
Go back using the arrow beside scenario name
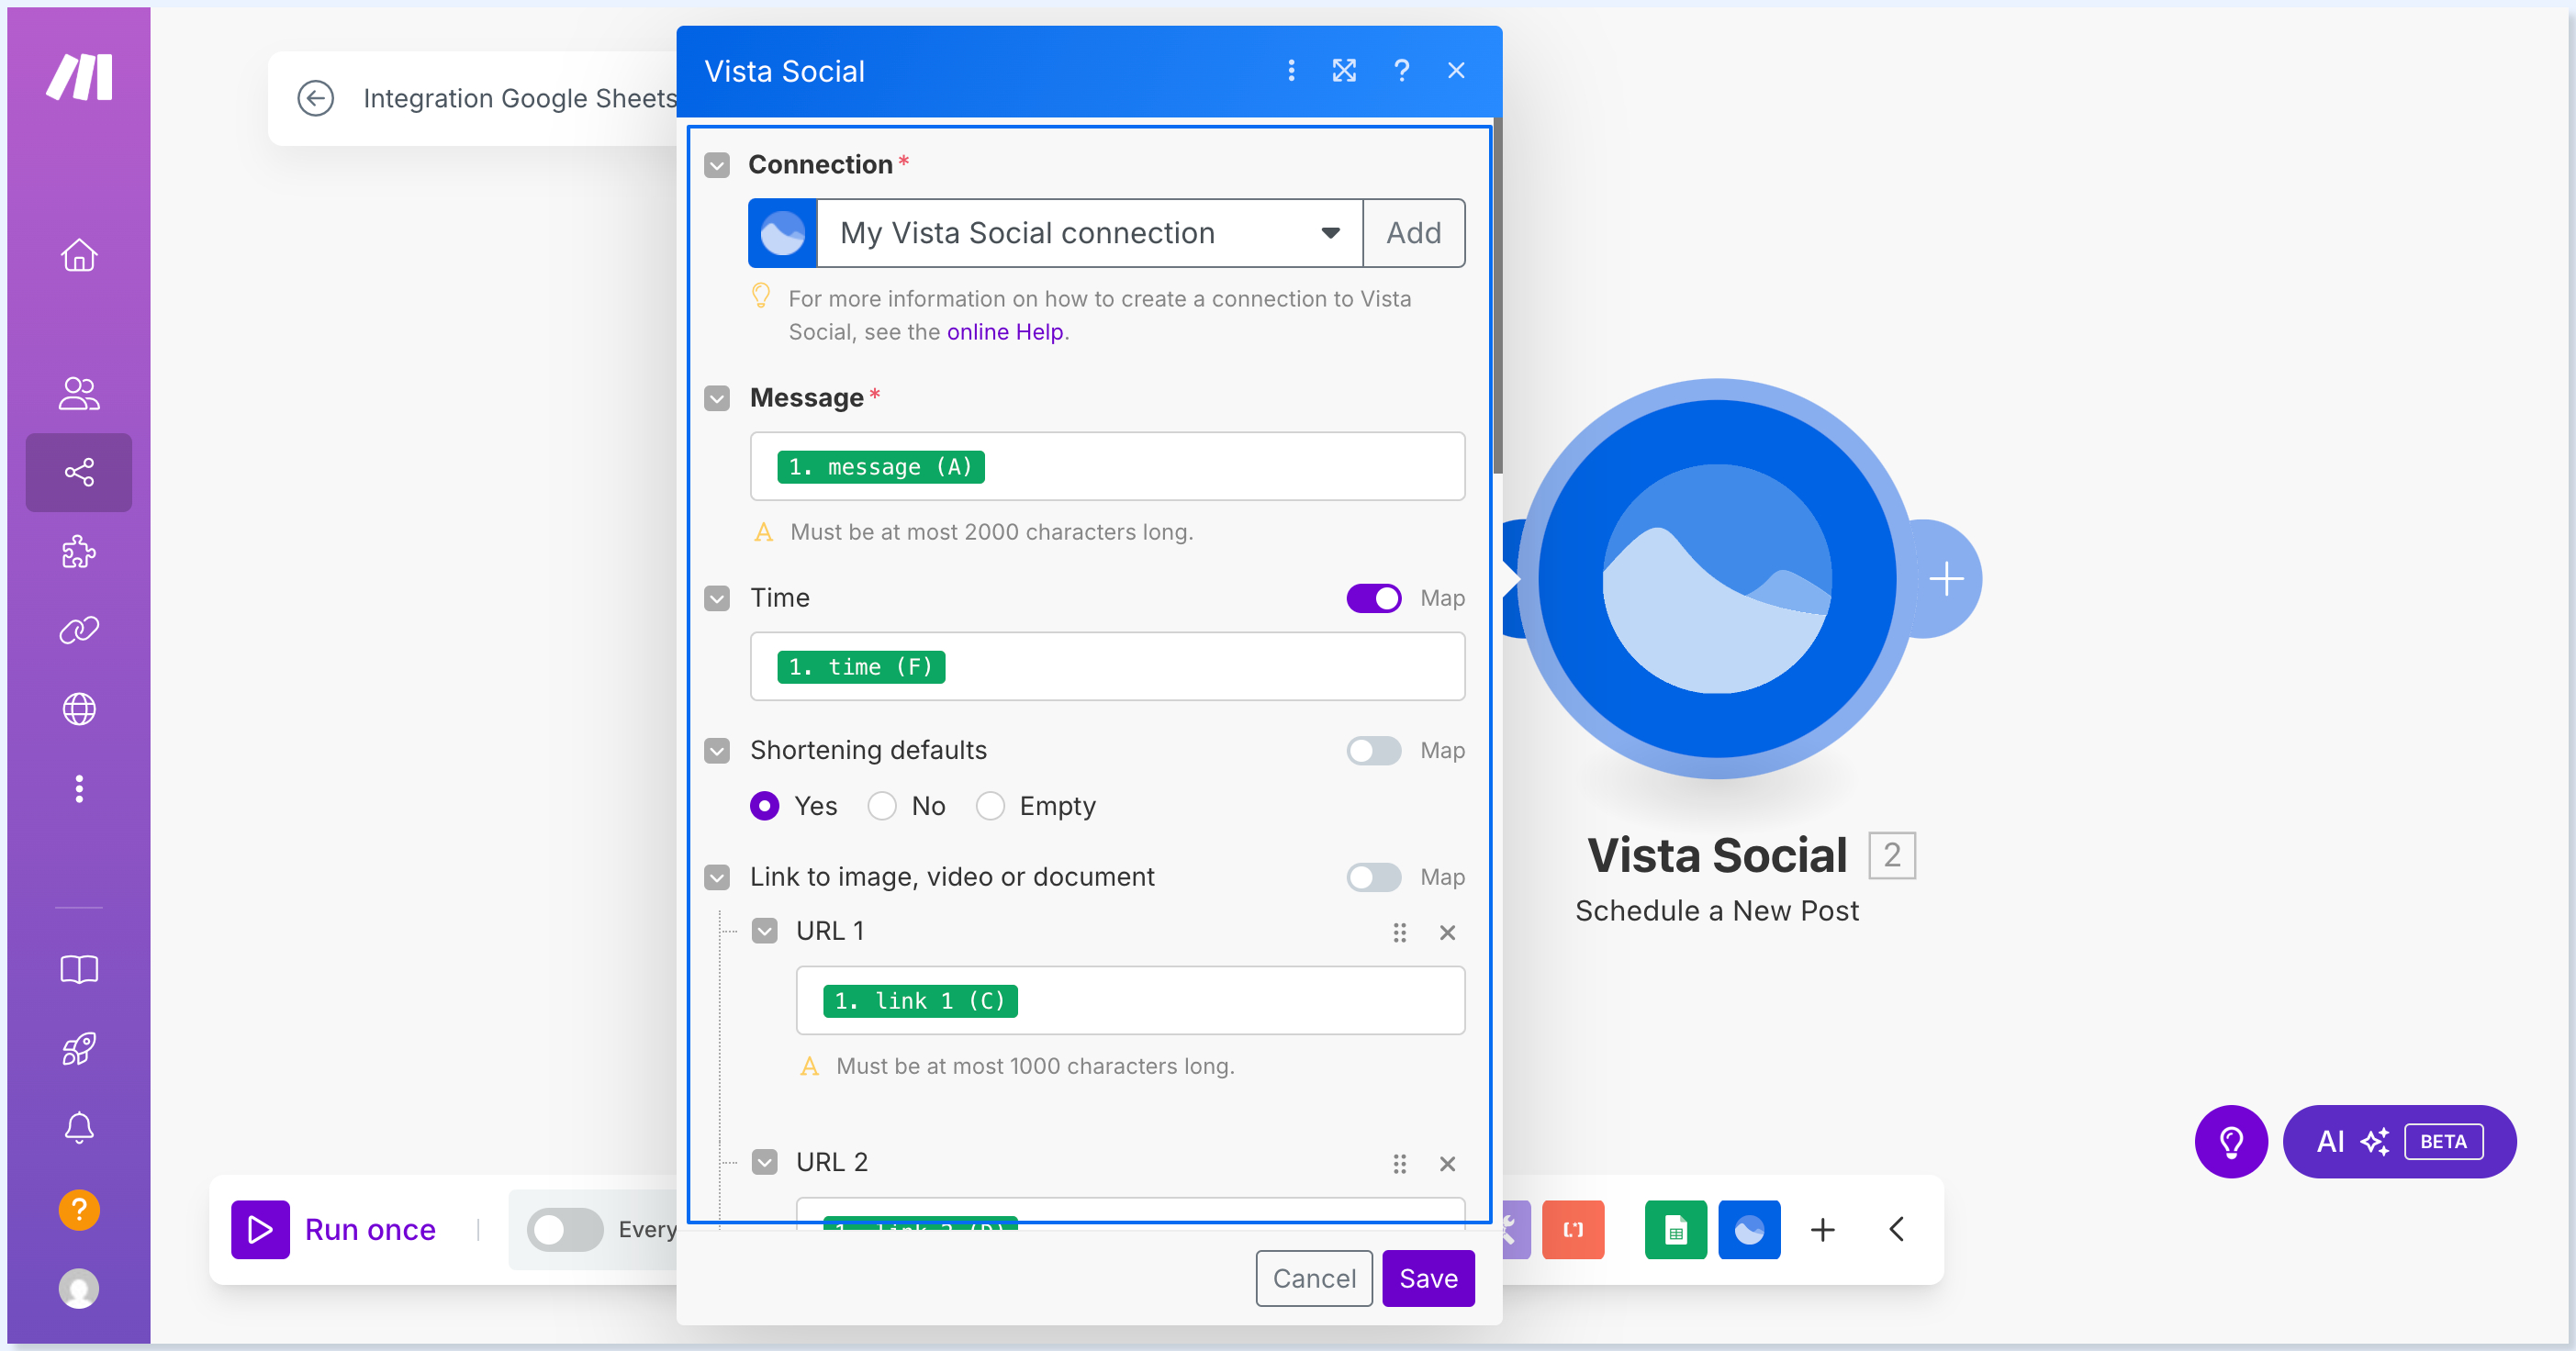315,98
